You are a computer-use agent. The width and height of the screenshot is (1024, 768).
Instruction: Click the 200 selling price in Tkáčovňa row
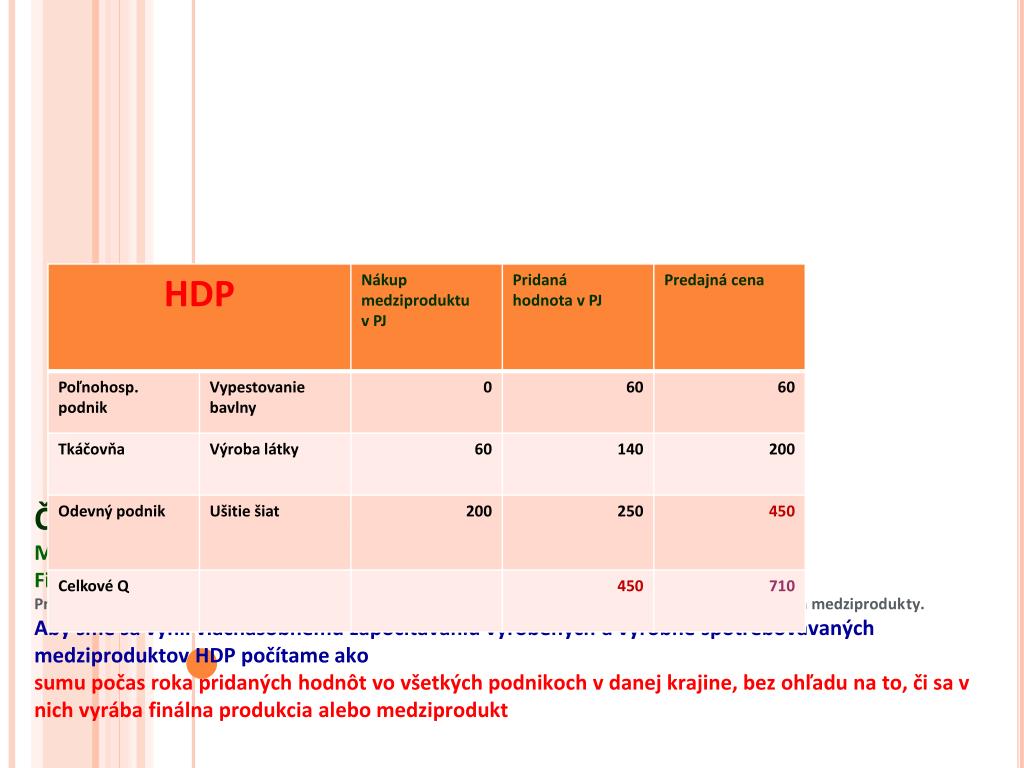(782, 449)
